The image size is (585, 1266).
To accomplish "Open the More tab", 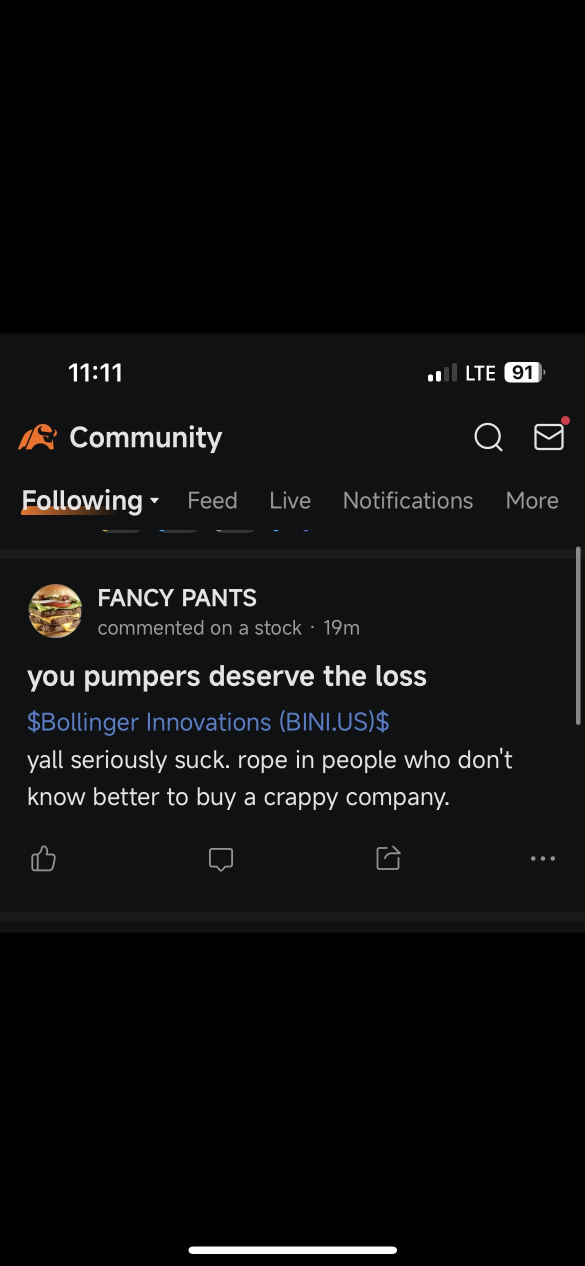I will pos(532,500).
